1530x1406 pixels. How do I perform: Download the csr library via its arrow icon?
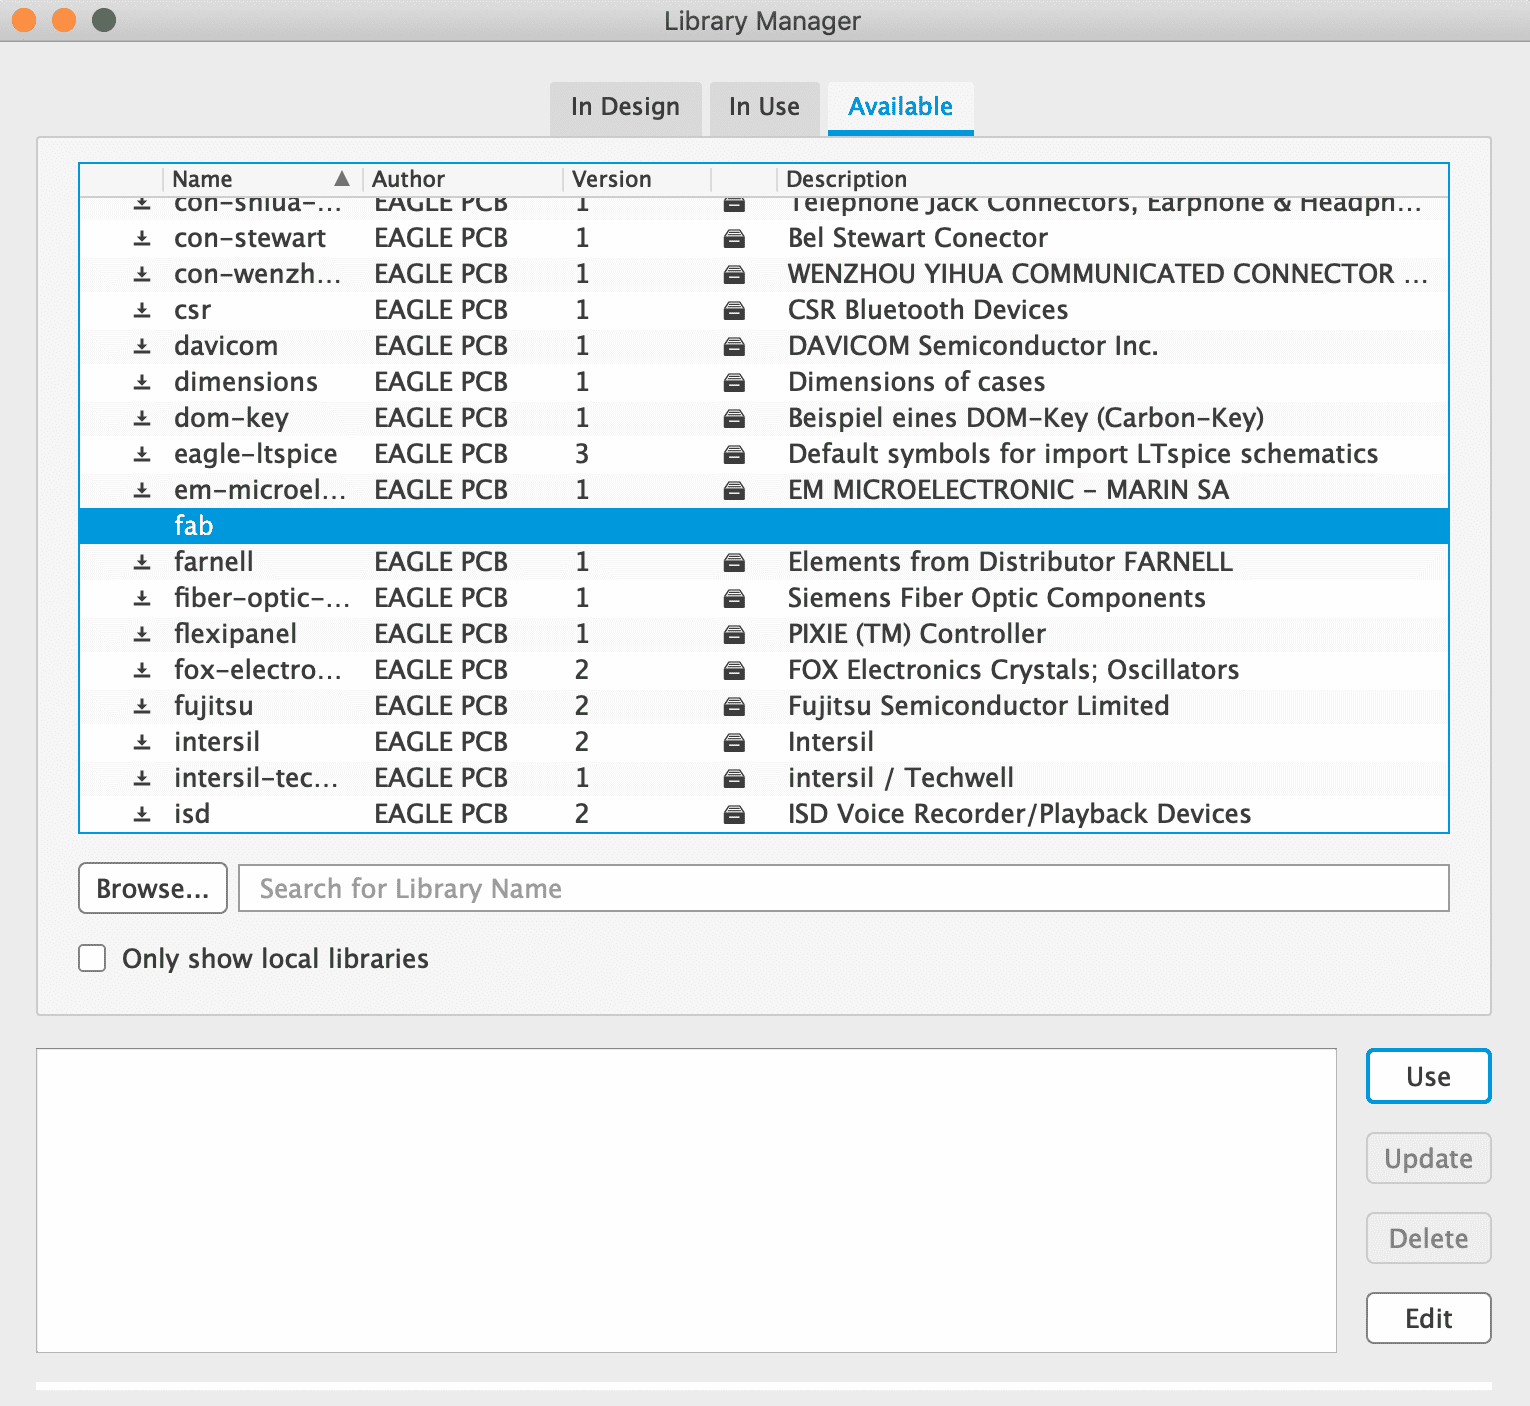point(142,310)
